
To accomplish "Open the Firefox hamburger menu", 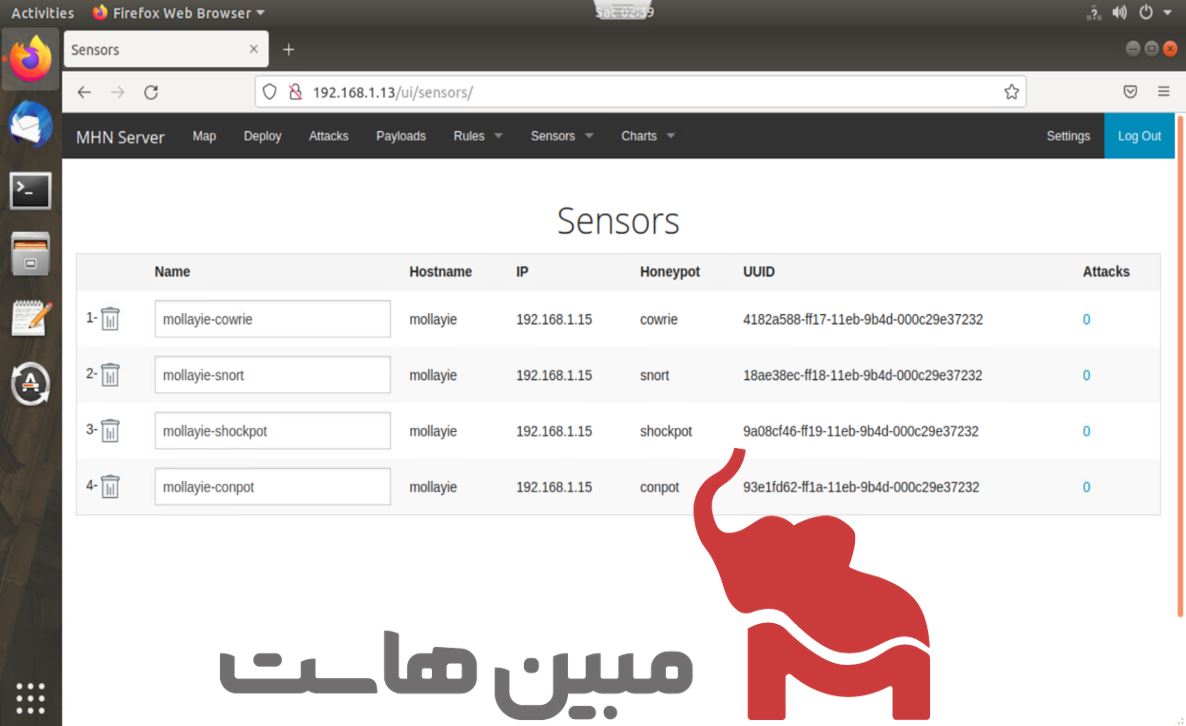I will [1163, 92].
